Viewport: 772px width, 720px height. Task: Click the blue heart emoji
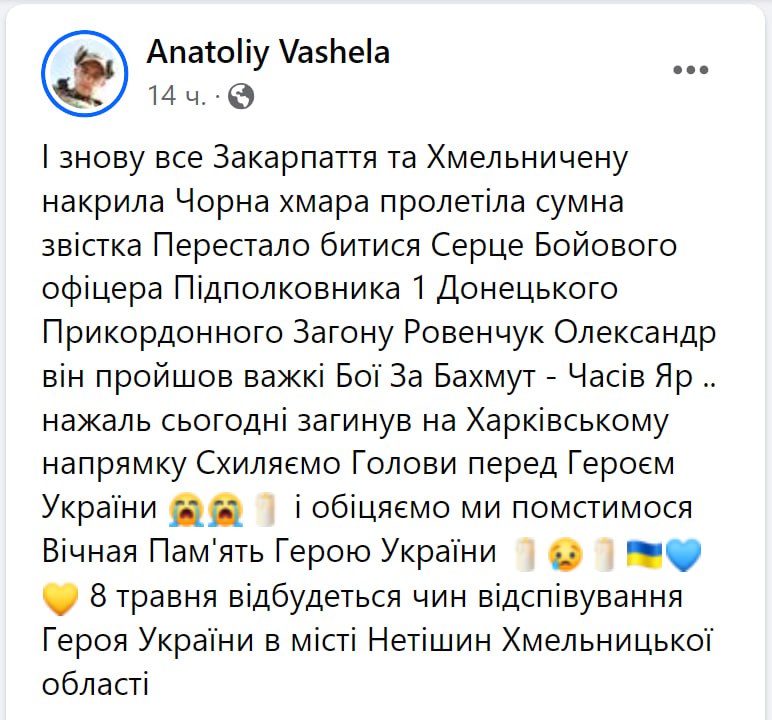(x=684, y=553)
